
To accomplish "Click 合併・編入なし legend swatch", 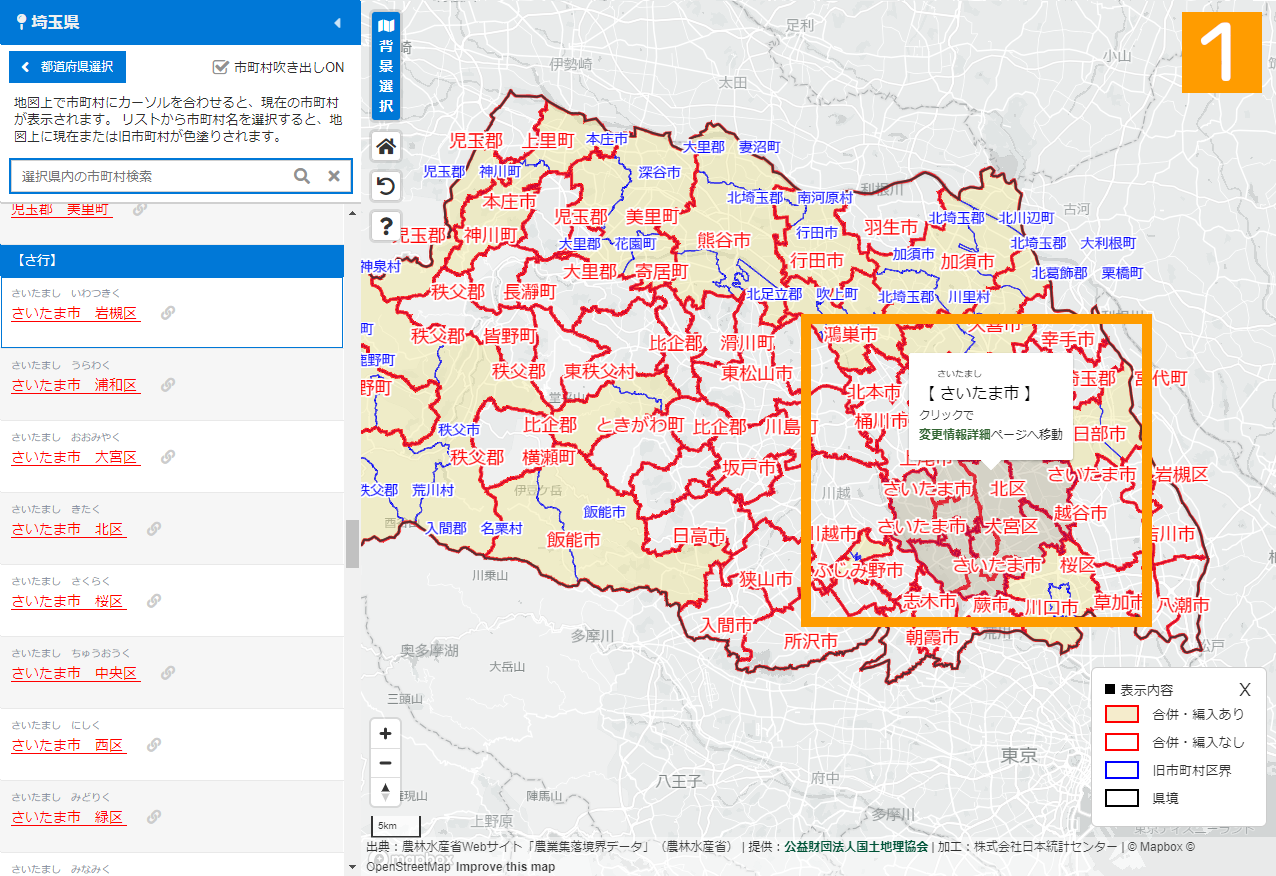I will click(1122, 742).
